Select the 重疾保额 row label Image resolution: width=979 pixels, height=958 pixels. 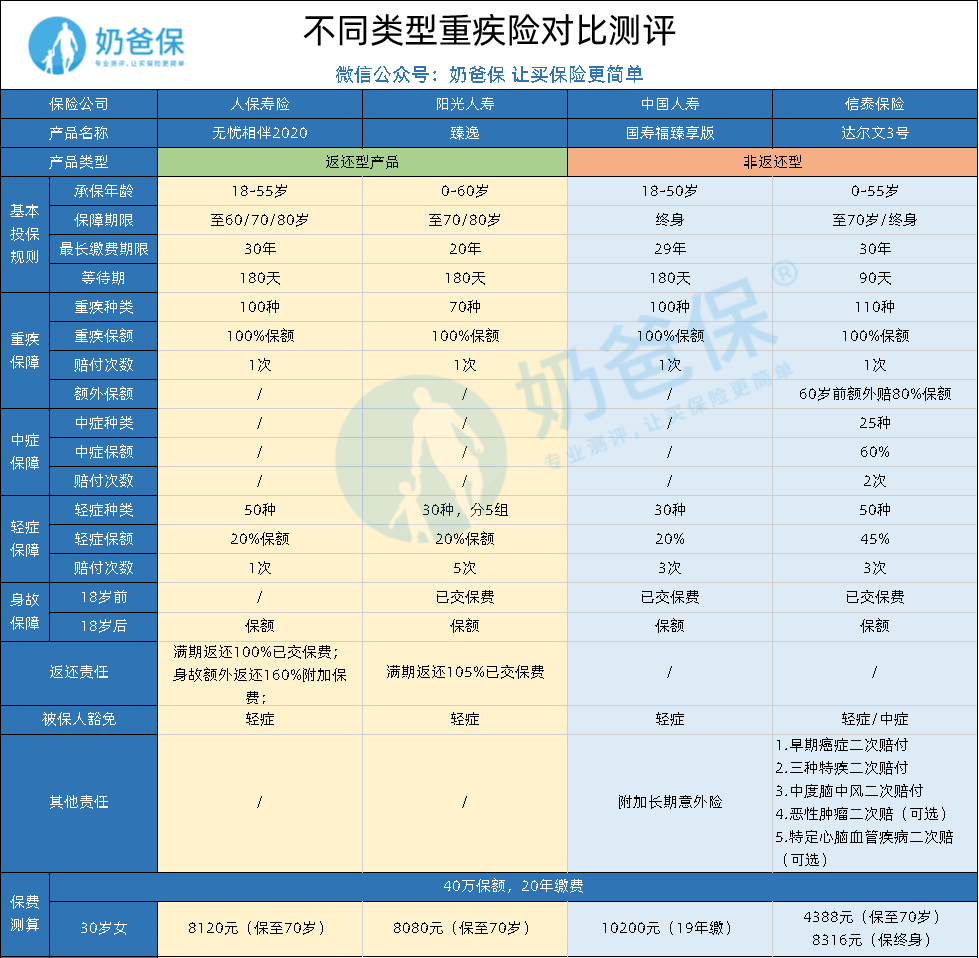[x=104, y=336]
